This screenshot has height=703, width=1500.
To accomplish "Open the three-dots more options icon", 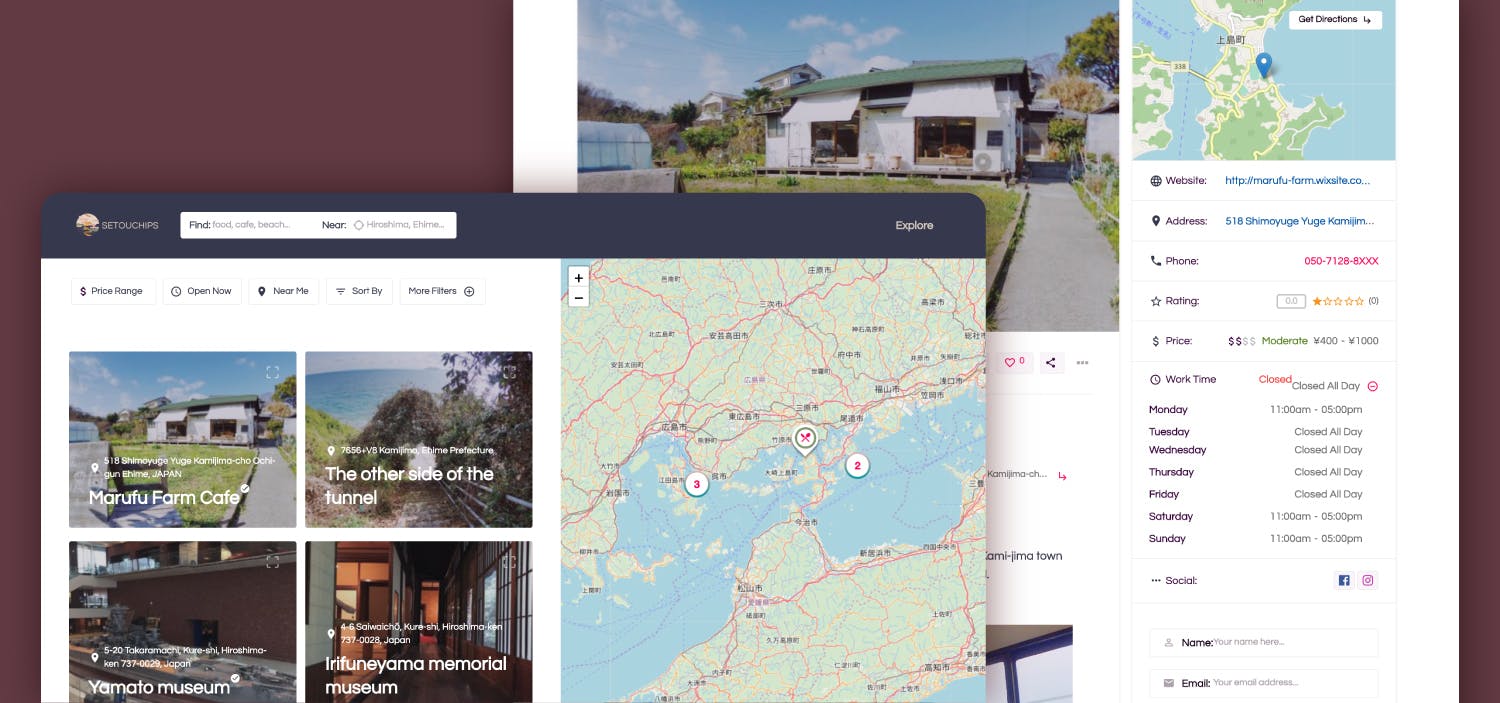I will click(x=1082, y=362).
